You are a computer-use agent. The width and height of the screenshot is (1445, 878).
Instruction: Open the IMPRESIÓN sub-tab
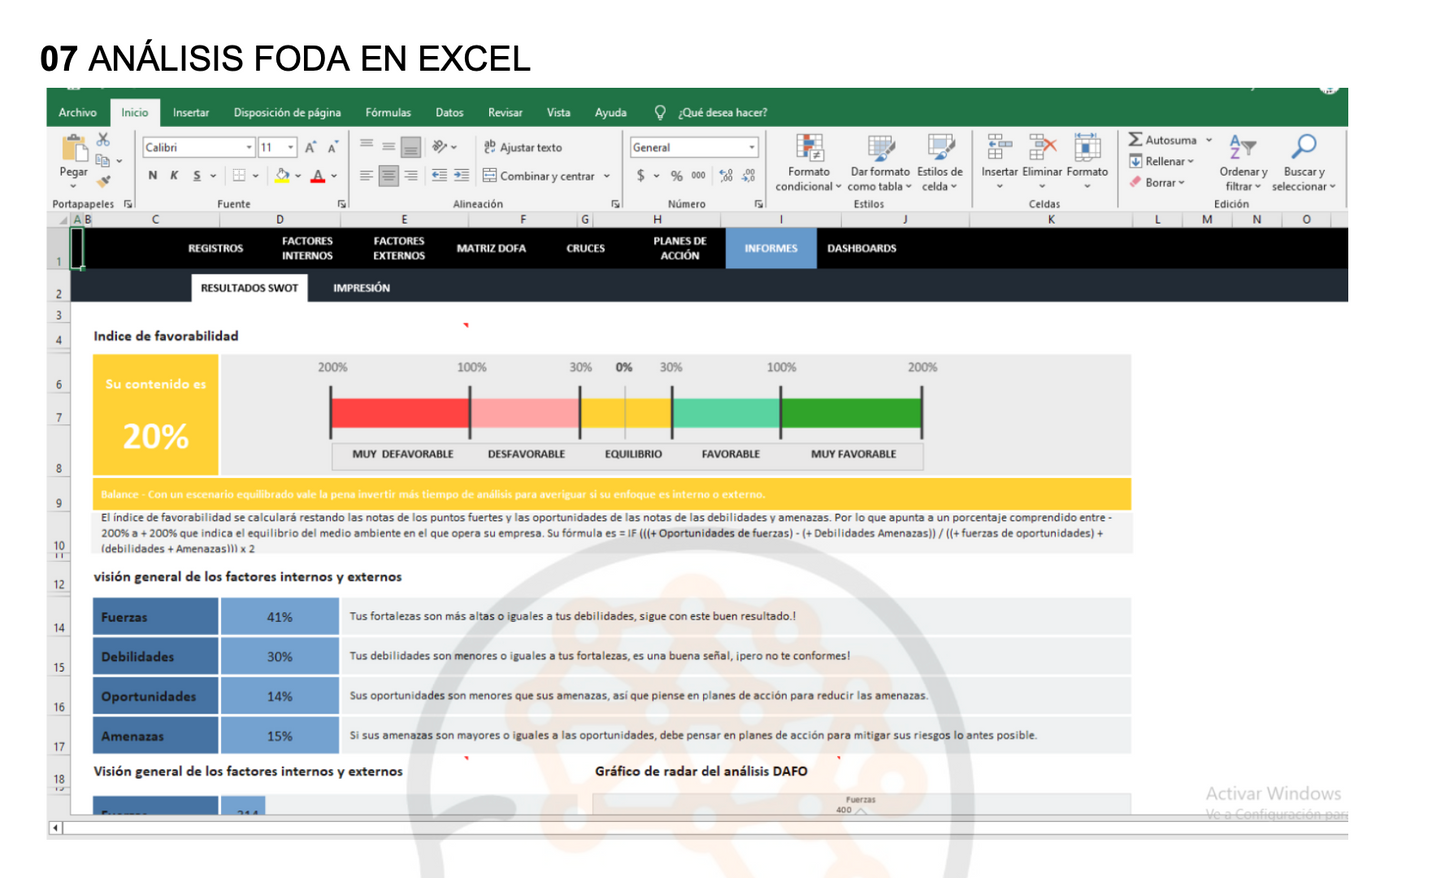pyautogui.click(x=361, y=288)
